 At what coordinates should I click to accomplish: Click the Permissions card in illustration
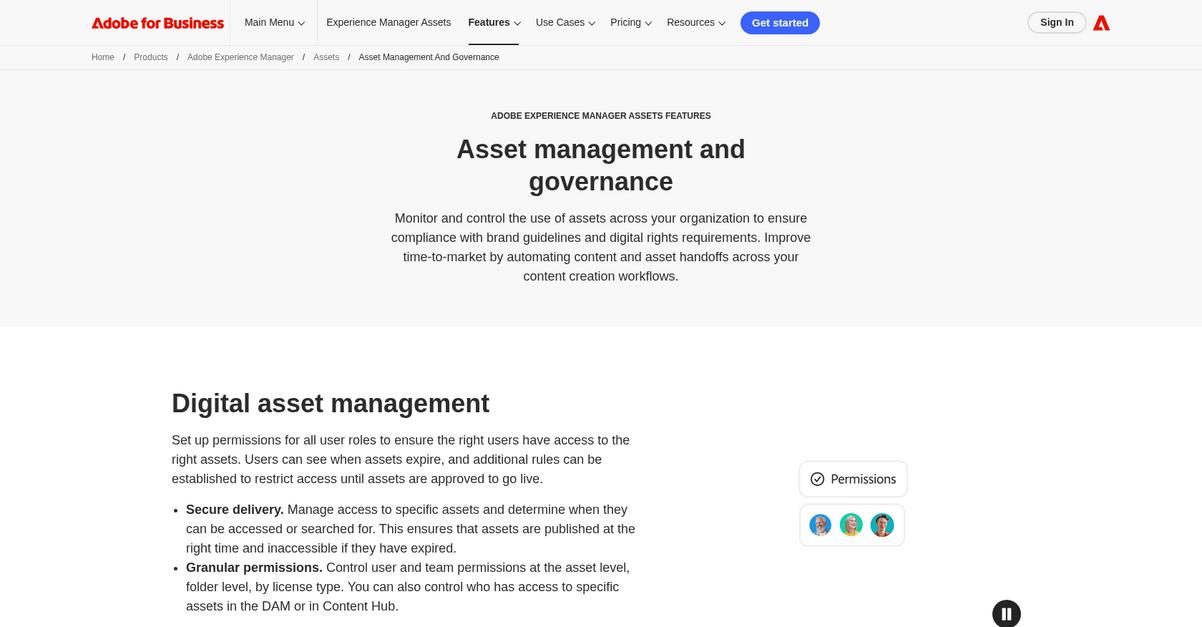coord(853,479)
